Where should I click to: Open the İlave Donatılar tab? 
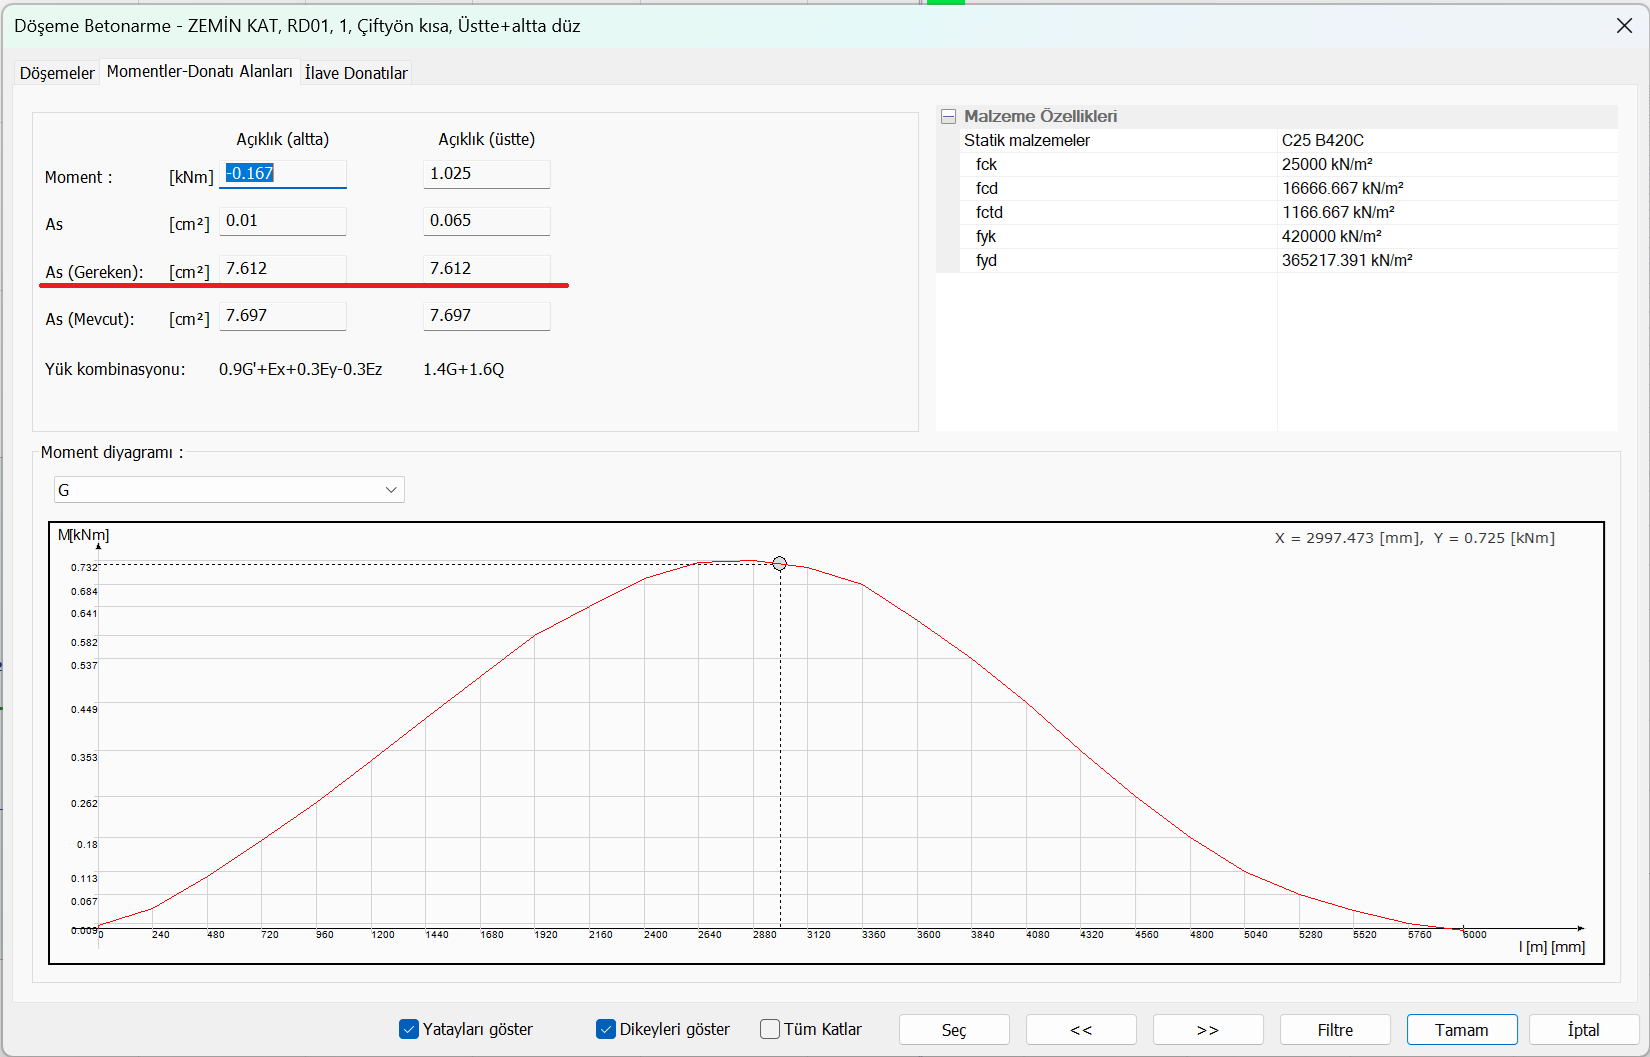(x=356, y=73)
